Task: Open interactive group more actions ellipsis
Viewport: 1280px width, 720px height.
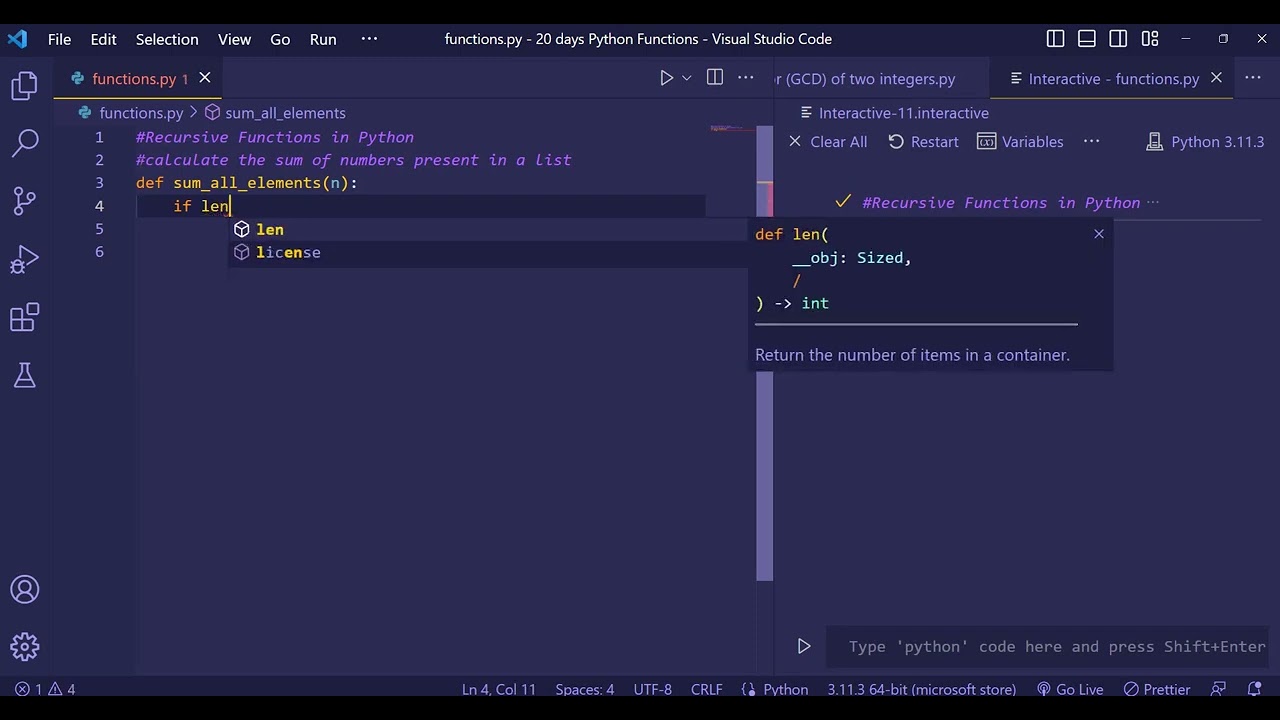Action: pyautogui.click(x=1253, y=78)
